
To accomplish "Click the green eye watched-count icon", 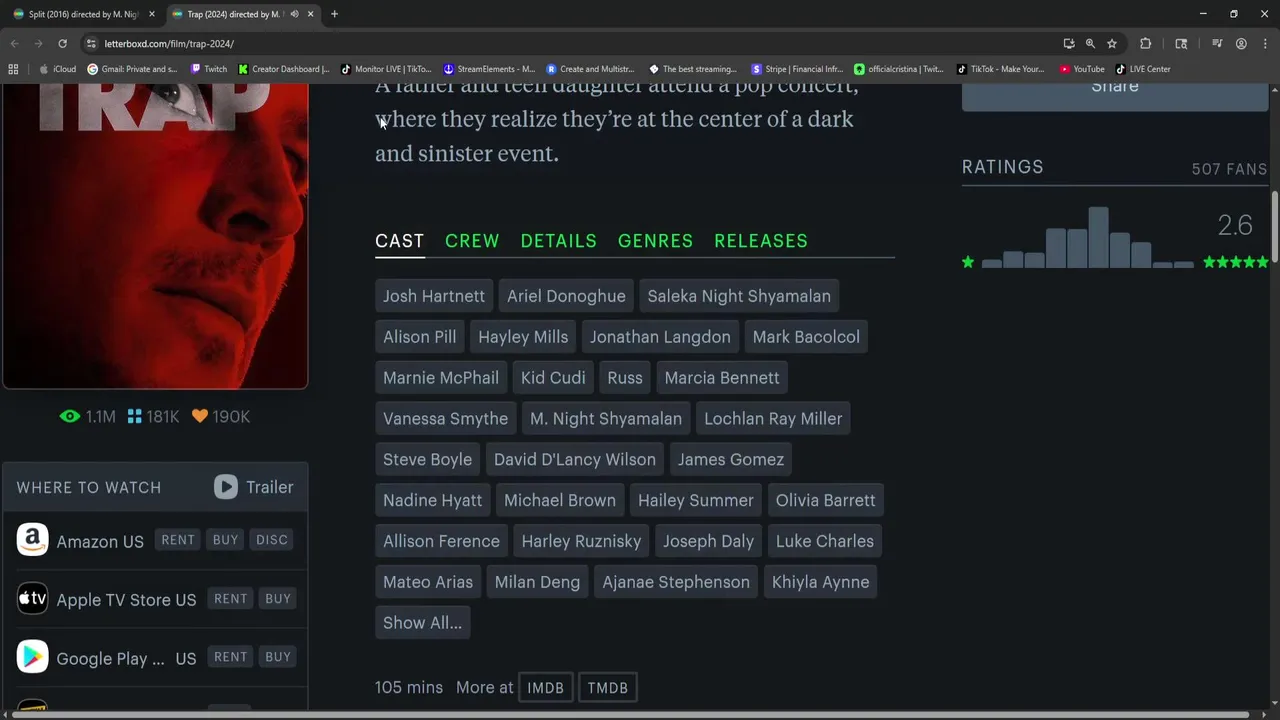I will [x=69, y=416].
